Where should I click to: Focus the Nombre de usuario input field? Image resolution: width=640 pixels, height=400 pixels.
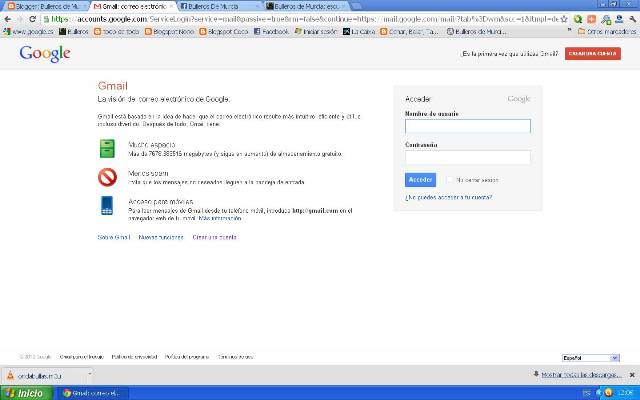point(468,126)
